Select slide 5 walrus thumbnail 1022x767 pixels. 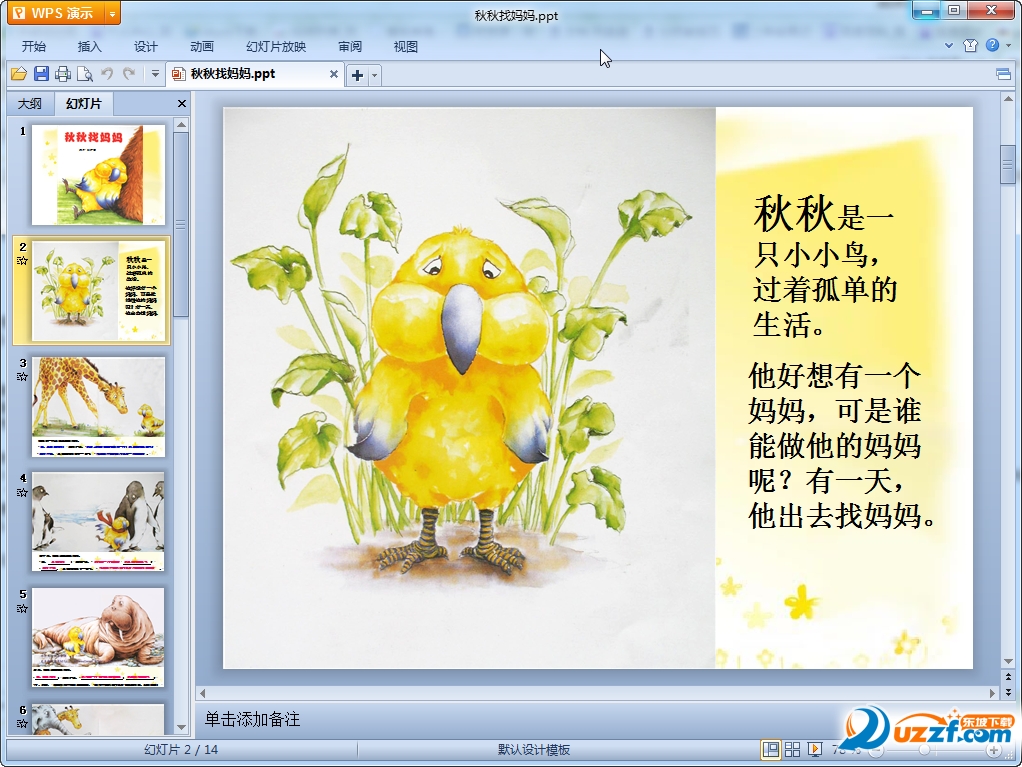(98, 637)
